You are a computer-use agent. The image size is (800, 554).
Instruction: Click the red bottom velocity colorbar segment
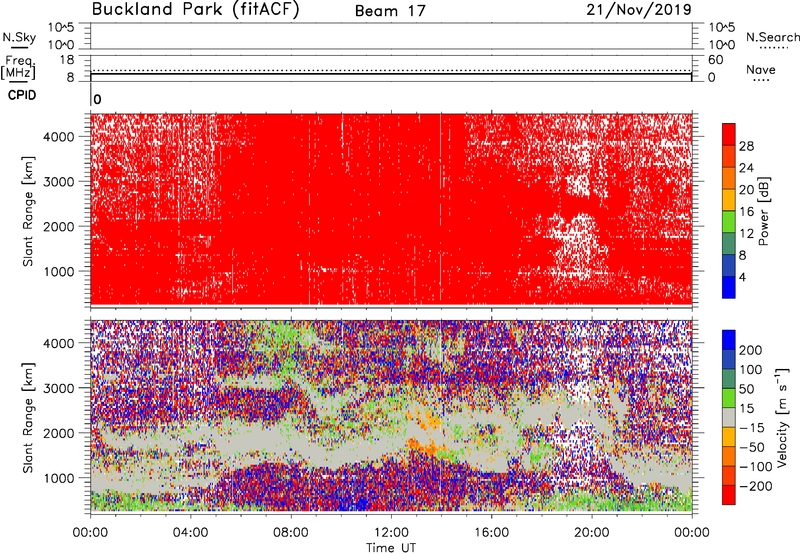(729, 495)
